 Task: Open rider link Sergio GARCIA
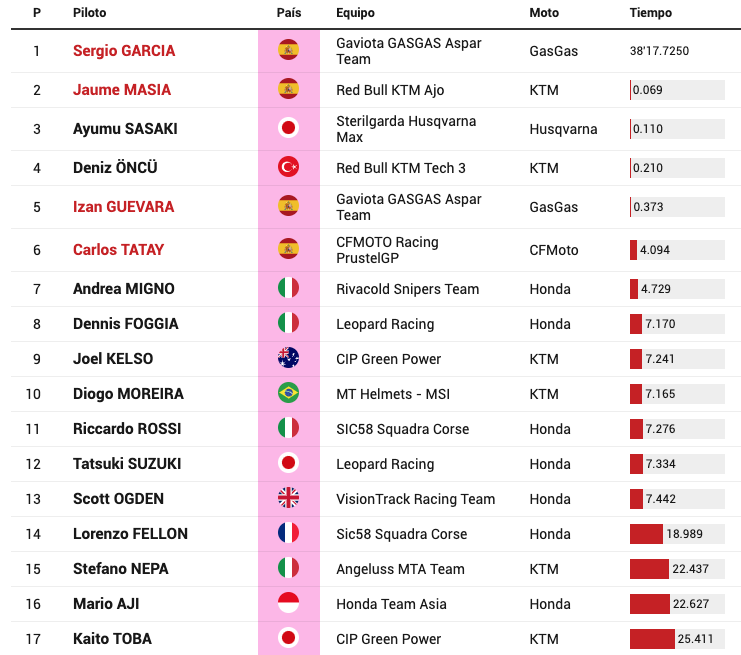click(x=124, y=51)
